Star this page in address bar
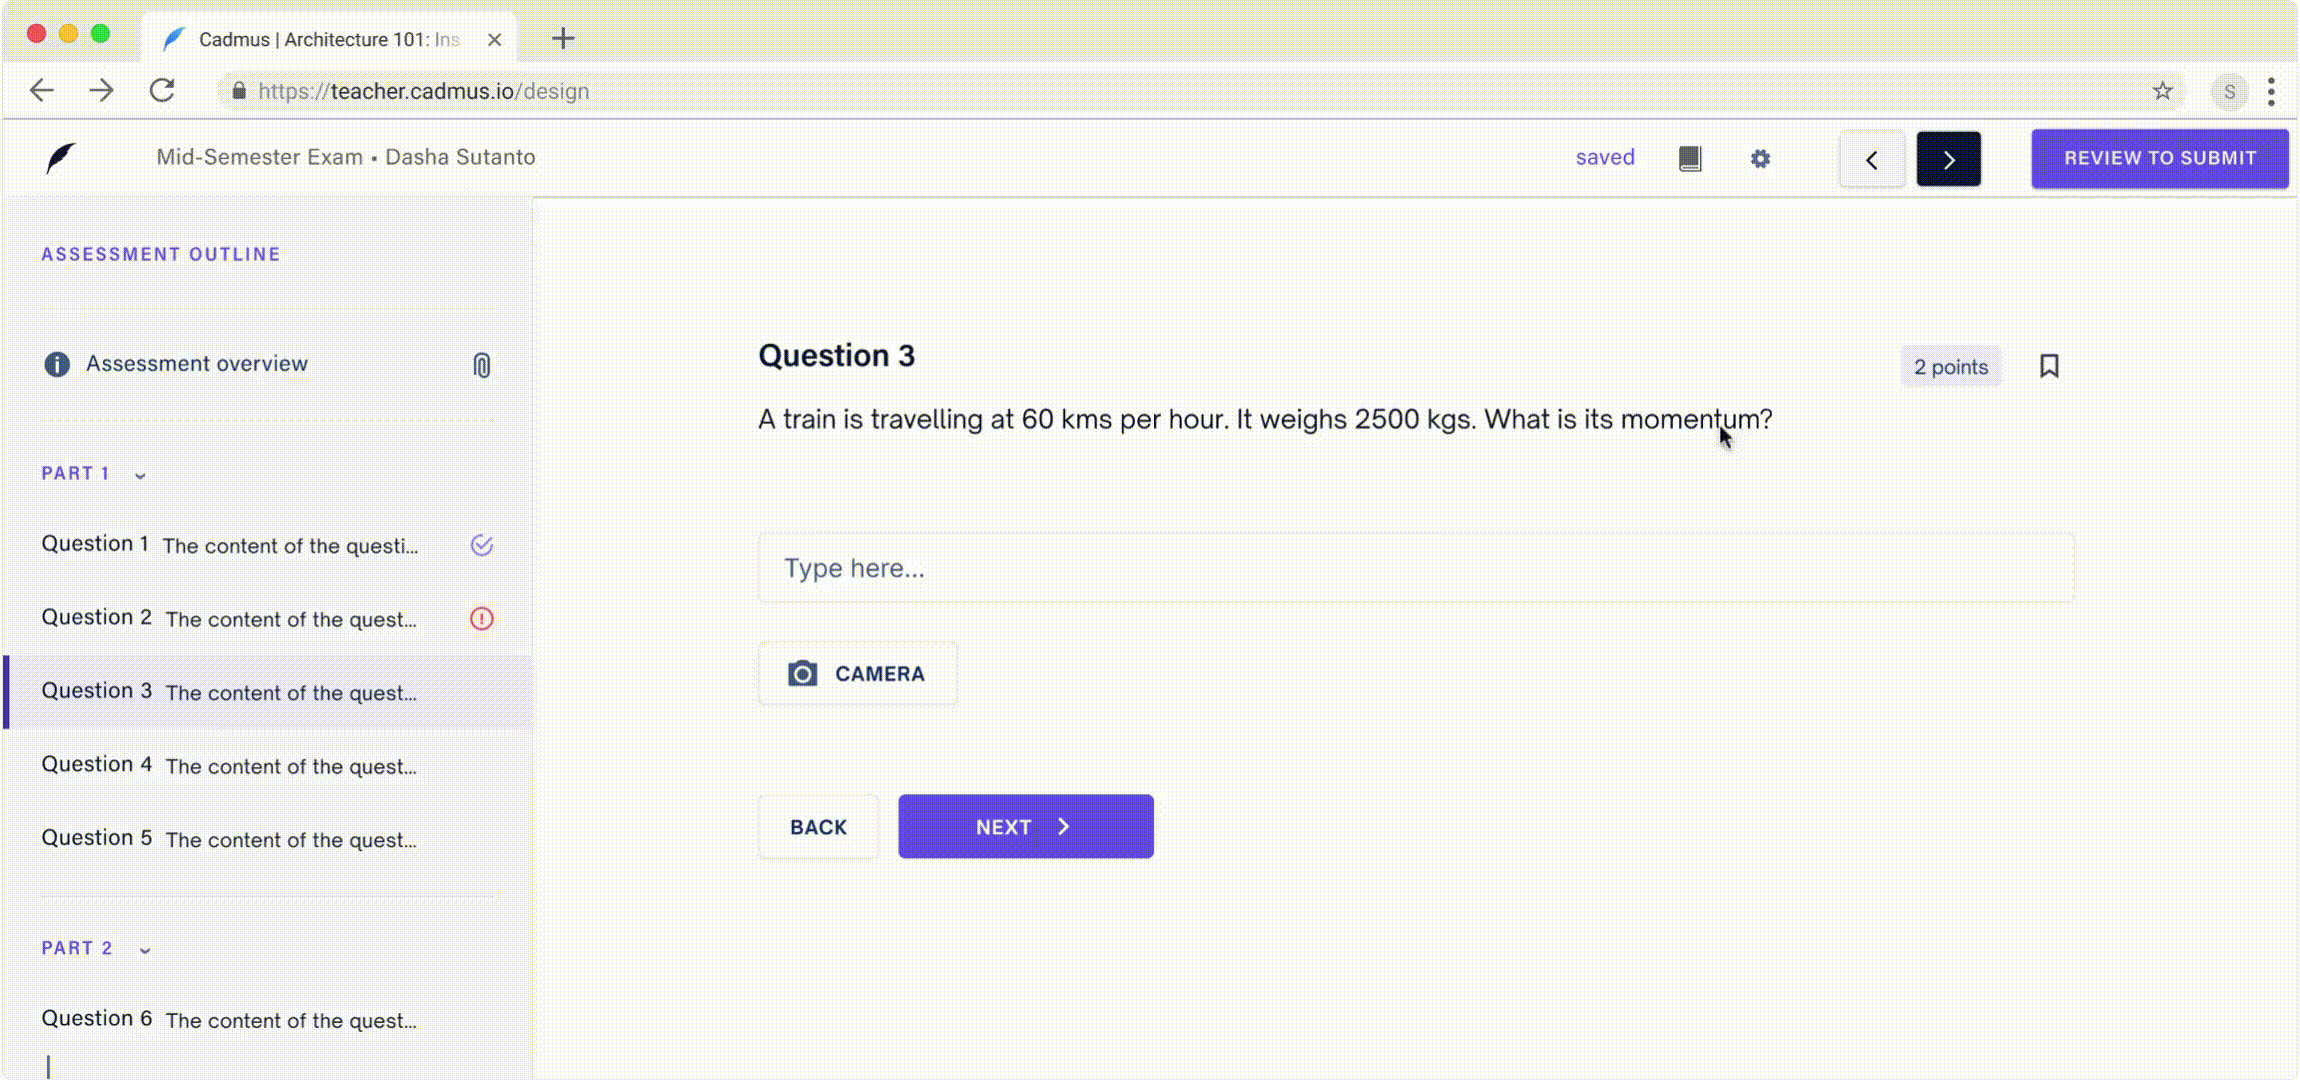The image size is (2300, 1080). point(2163,91)
